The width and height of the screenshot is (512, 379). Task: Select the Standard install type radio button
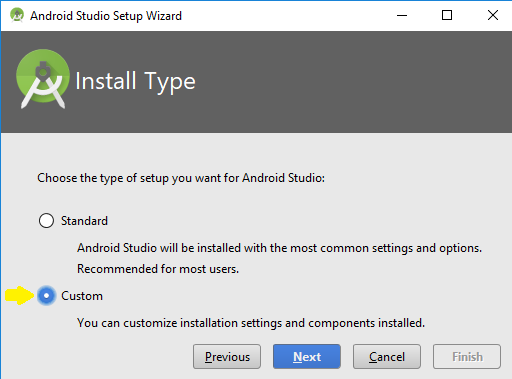(46, 221)
